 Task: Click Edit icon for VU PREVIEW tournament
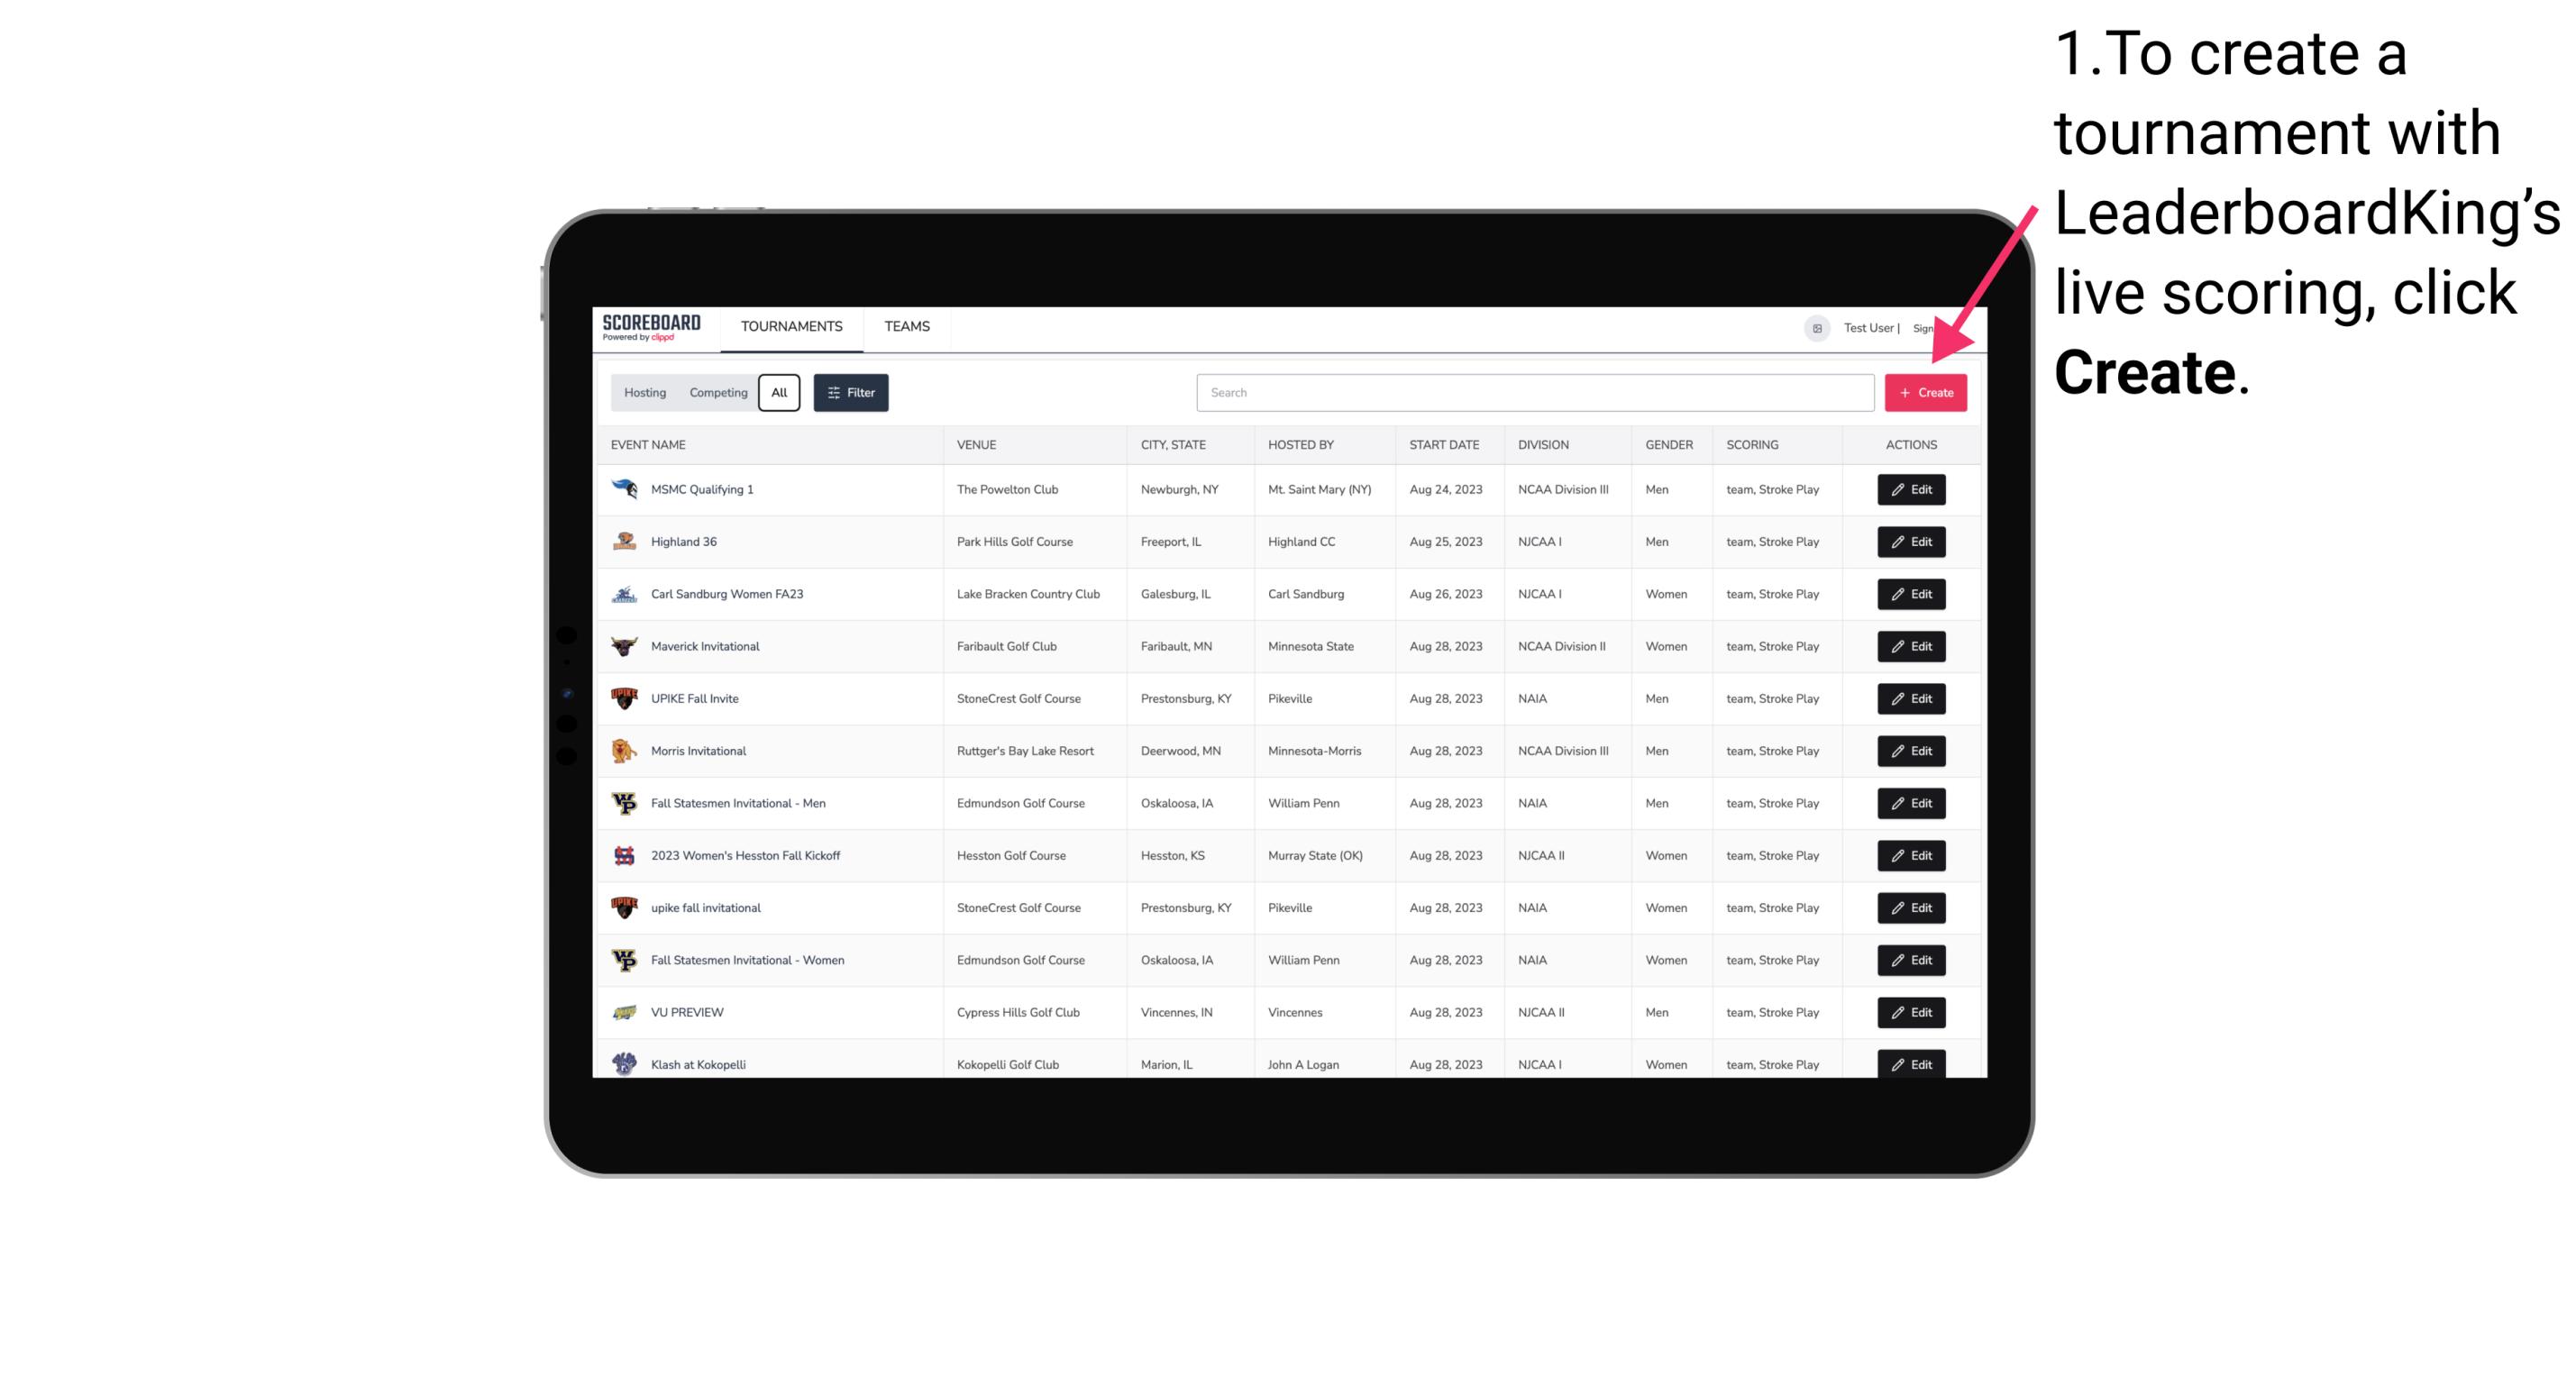(1910, 1012)
